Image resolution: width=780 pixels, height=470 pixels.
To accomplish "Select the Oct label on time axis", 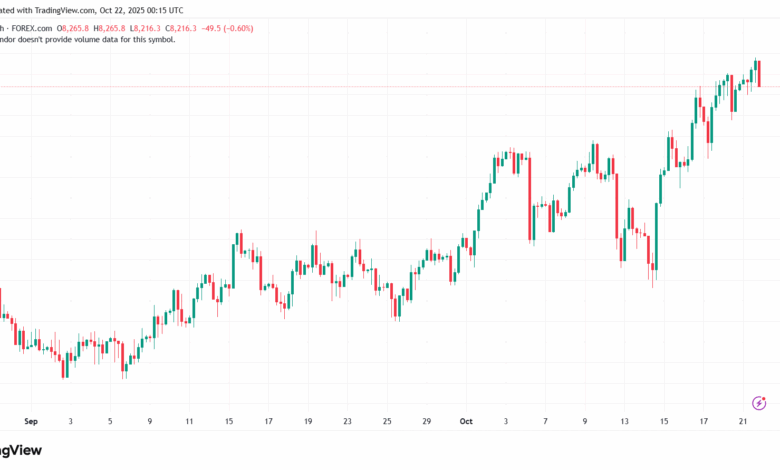I will 466,421.
